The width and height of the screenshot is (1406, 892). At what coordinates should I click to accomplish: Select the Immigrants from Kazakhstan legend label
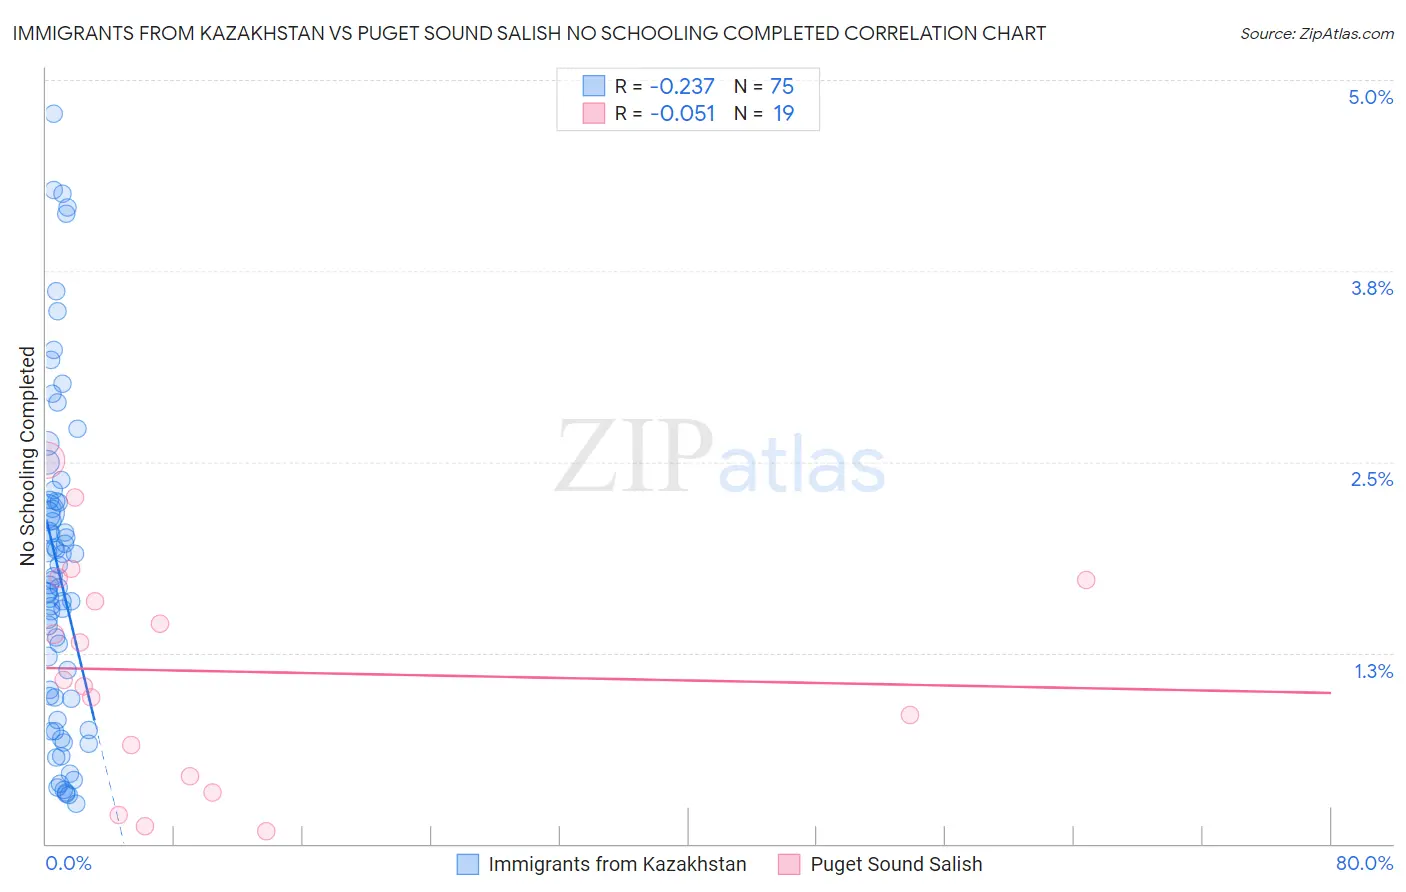[617, 864]
